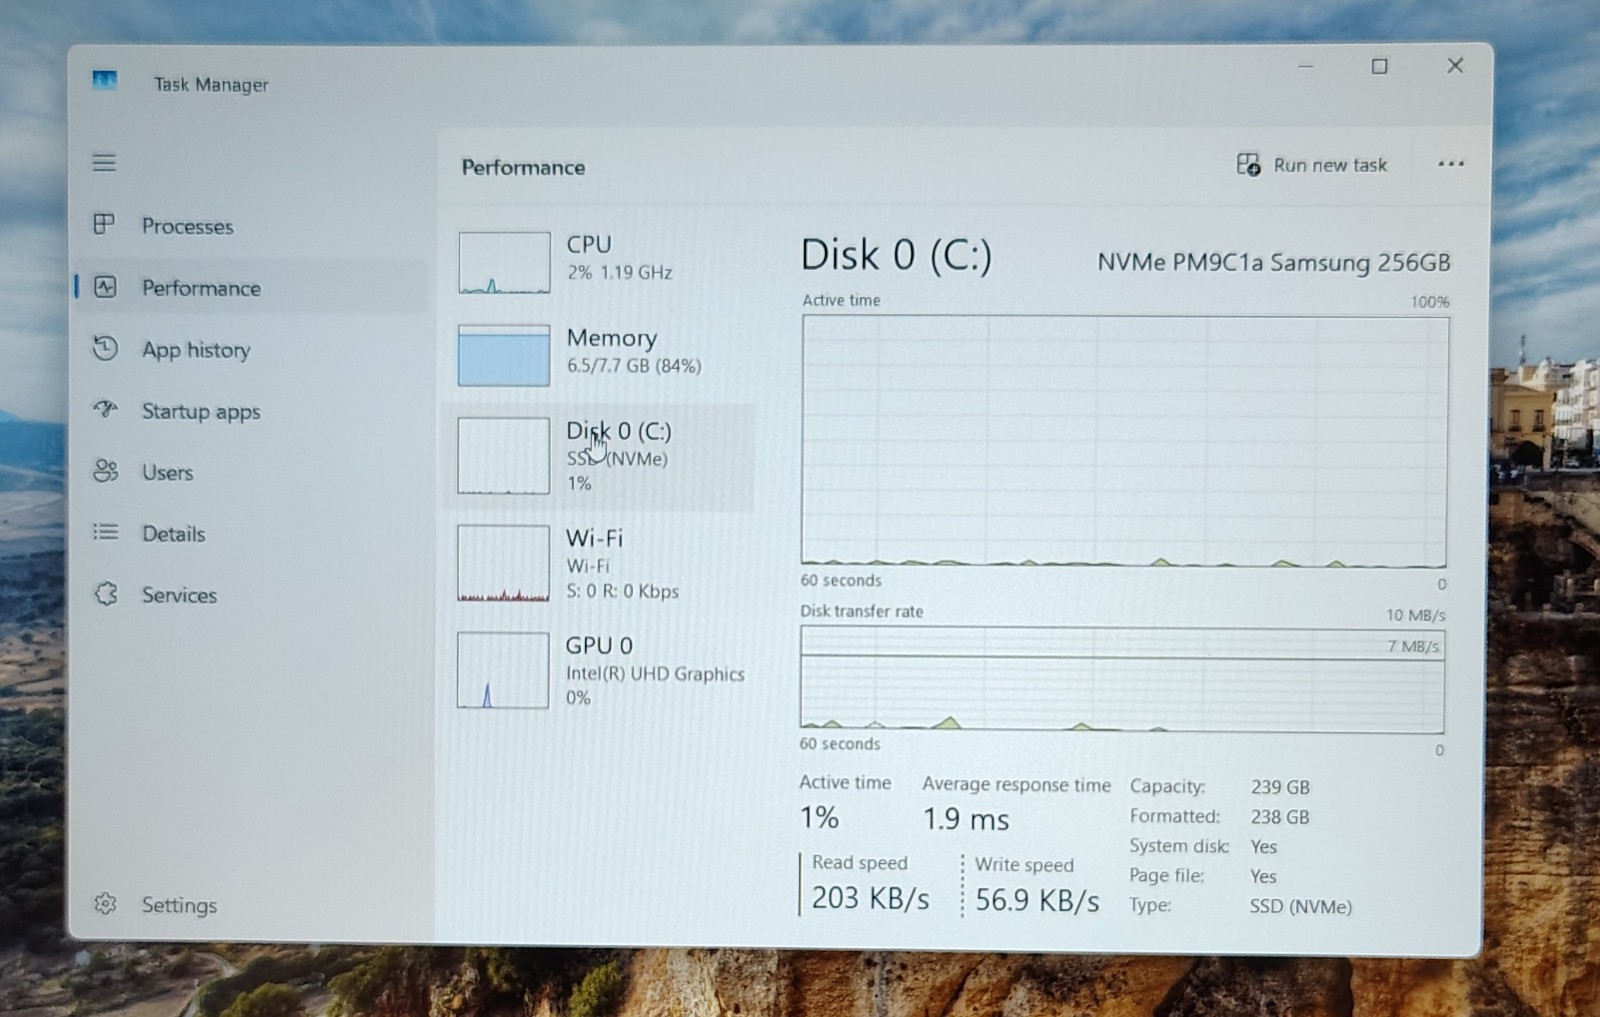Open Startup apps gauge icon
Viewport: 1600px width, 1017px height.
[105, 409]
